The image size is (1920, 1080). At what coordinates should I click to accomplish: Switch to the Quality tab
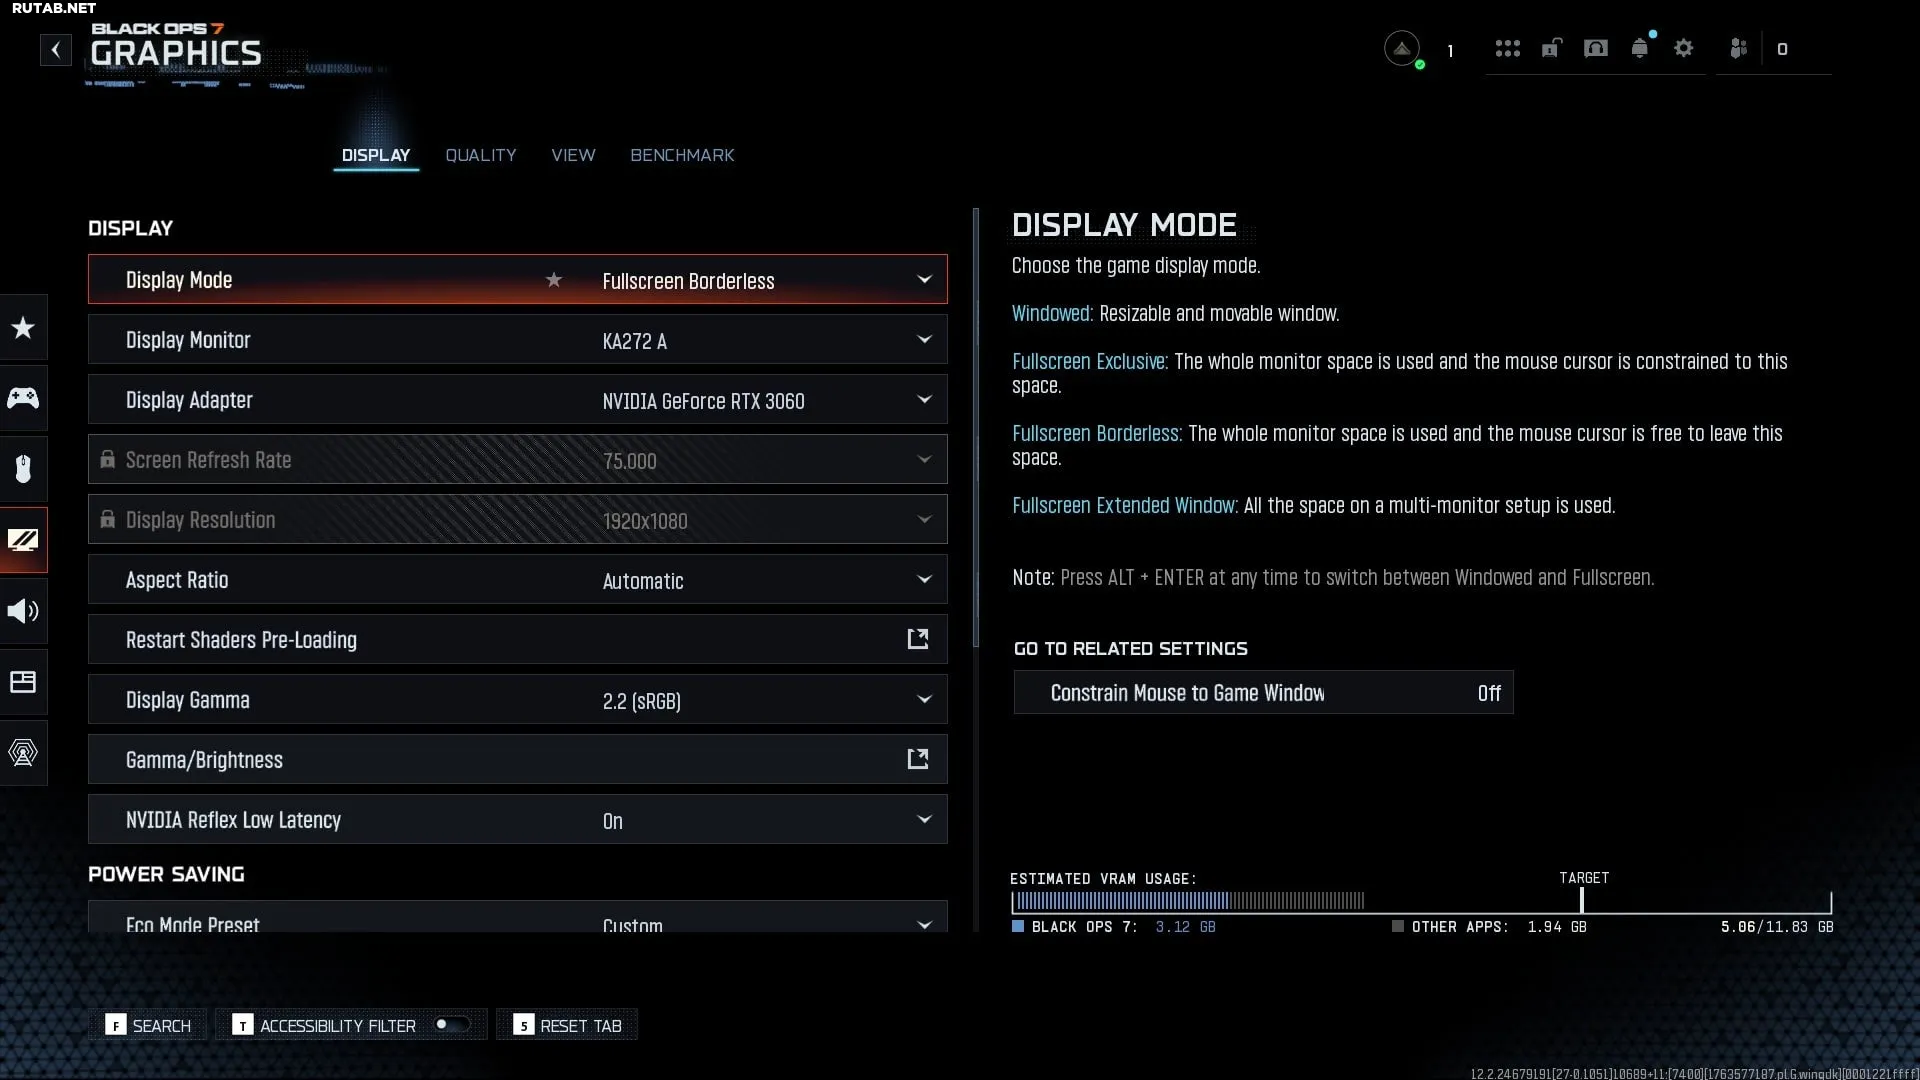click(x=481, y=155)
